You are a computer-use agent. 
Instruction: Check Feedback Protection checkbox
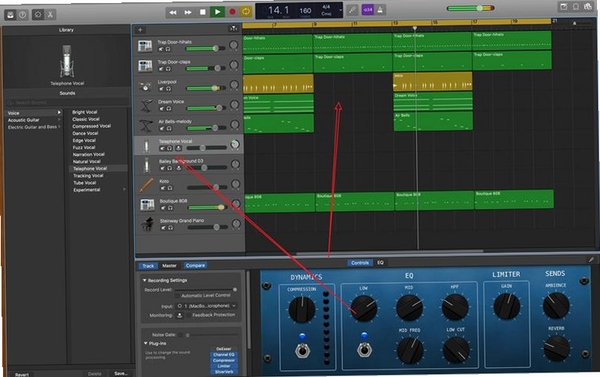click(x=188, y=315)
